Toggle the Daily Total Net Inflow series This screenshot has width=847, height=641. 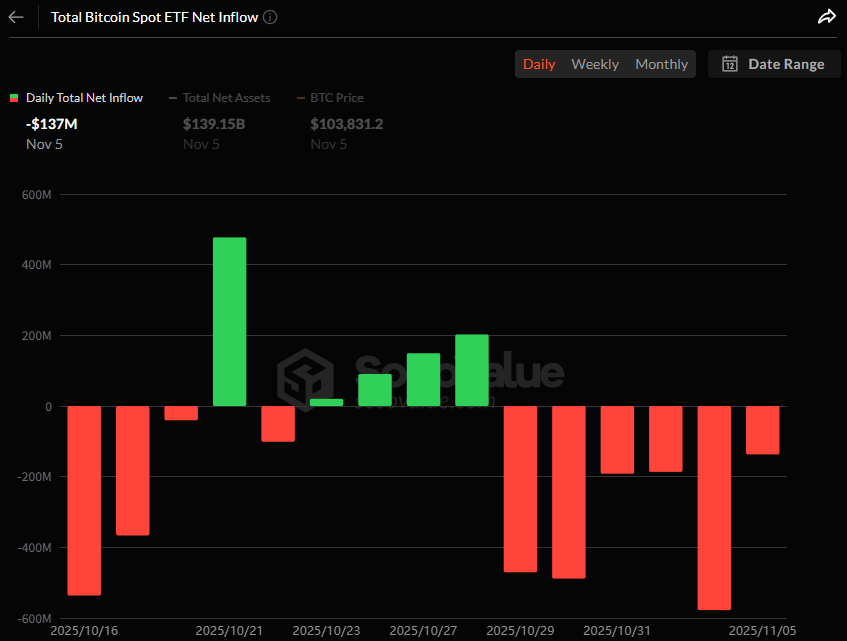(x=84, y=98)
